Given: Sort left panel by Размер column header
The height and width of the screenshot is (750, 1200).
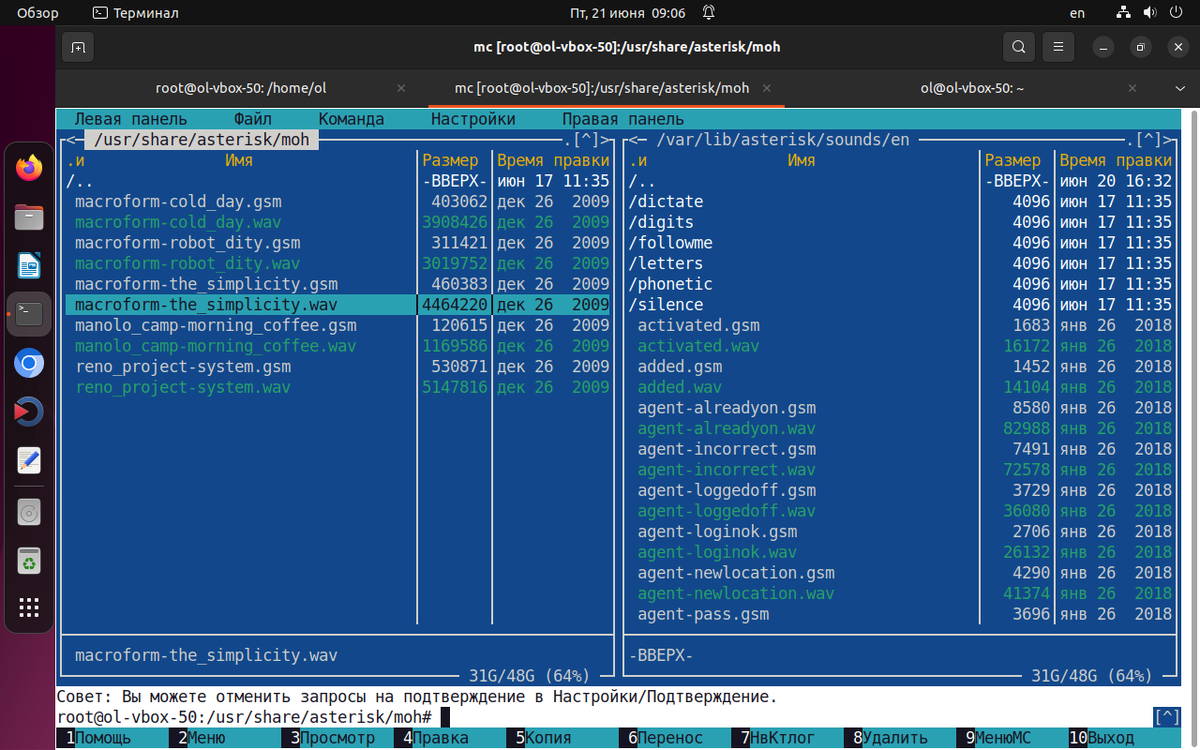Looking at the screenshot, I should (x=451, y=160).
